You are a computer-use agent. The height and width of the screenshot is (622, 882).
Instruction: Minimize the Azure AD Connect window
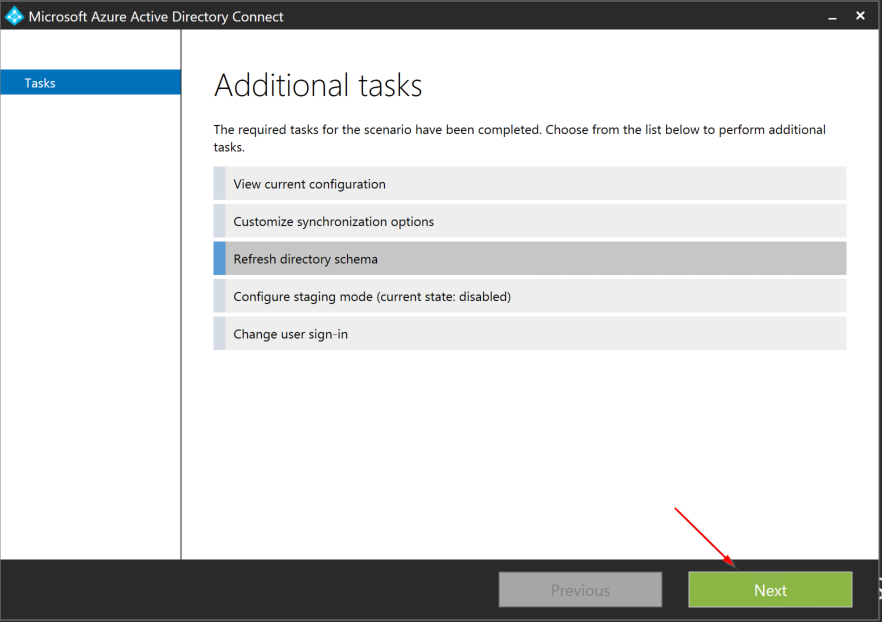pos(832,15)
